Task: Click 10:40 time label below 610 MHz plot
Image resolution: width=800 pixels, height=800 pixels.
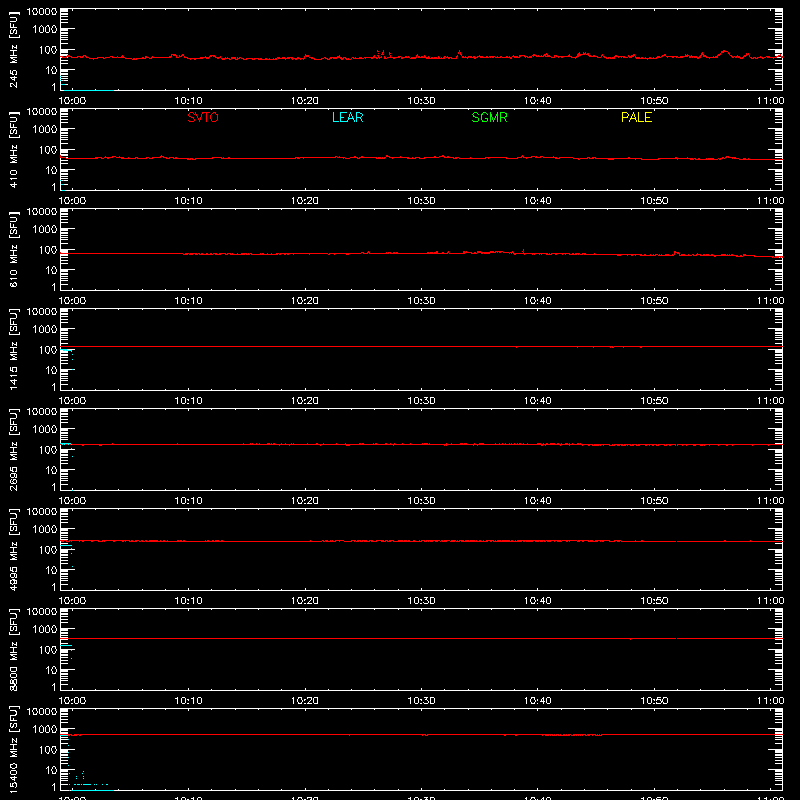Action: 537,301
